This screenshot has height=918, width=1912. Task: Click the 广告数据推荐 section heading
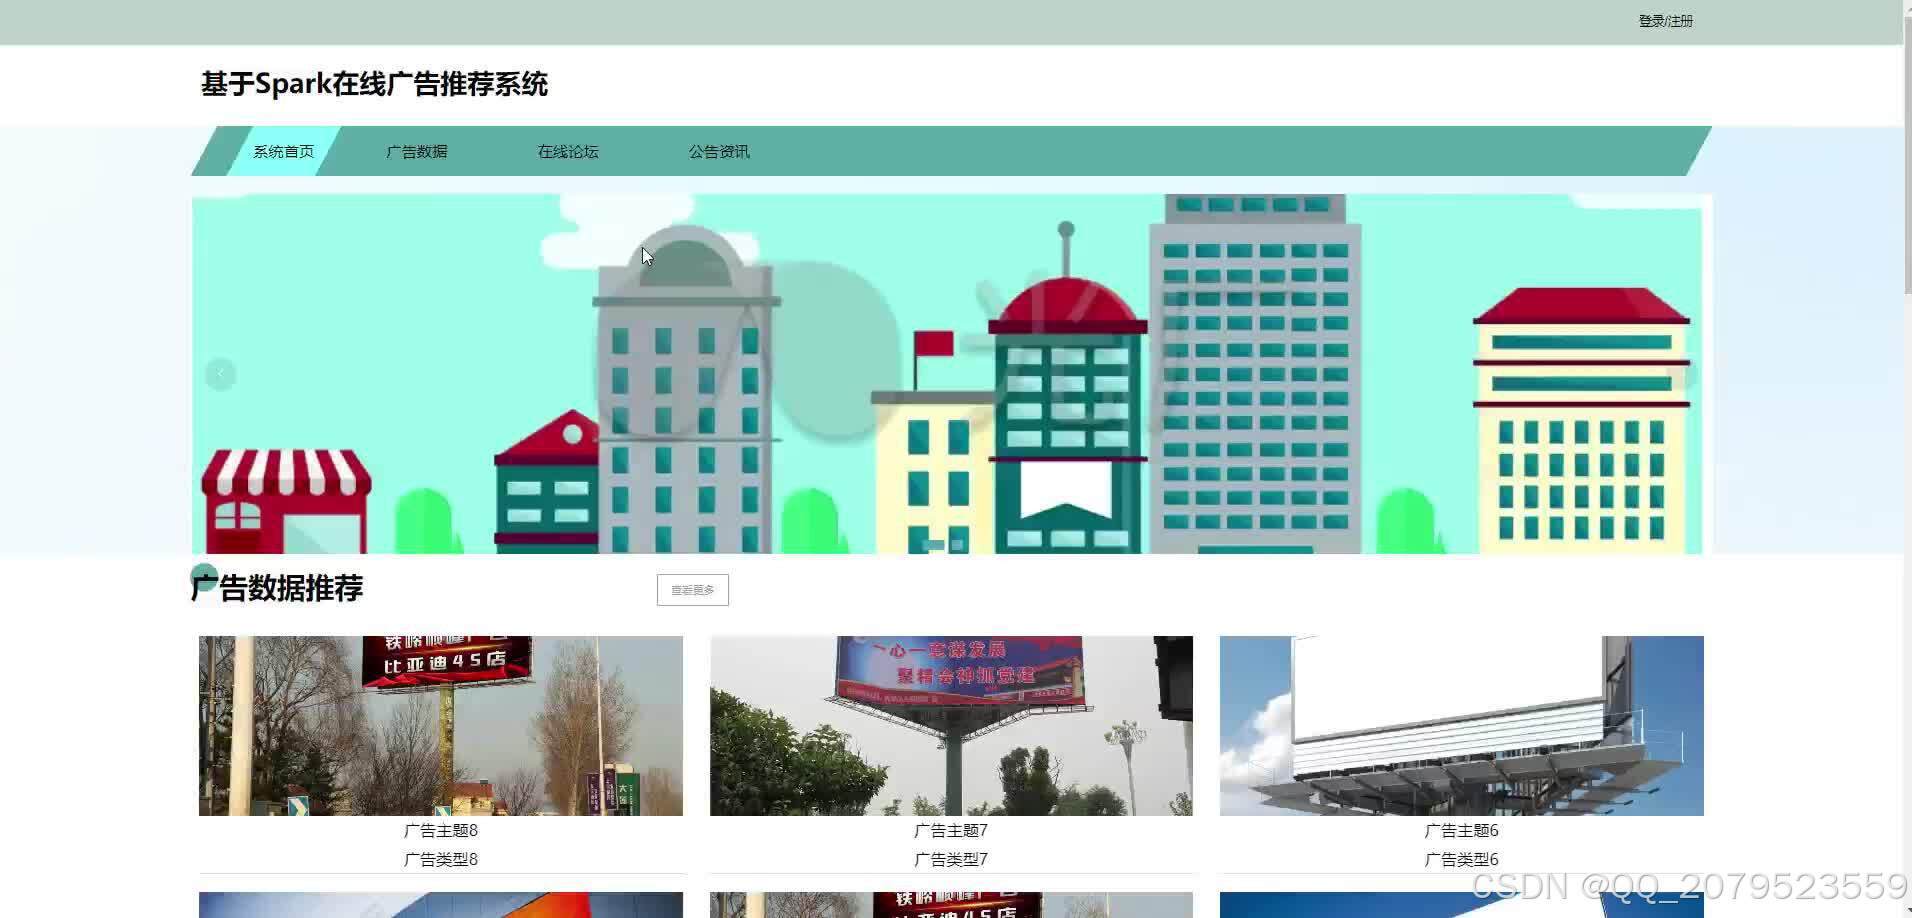point(278,588)
